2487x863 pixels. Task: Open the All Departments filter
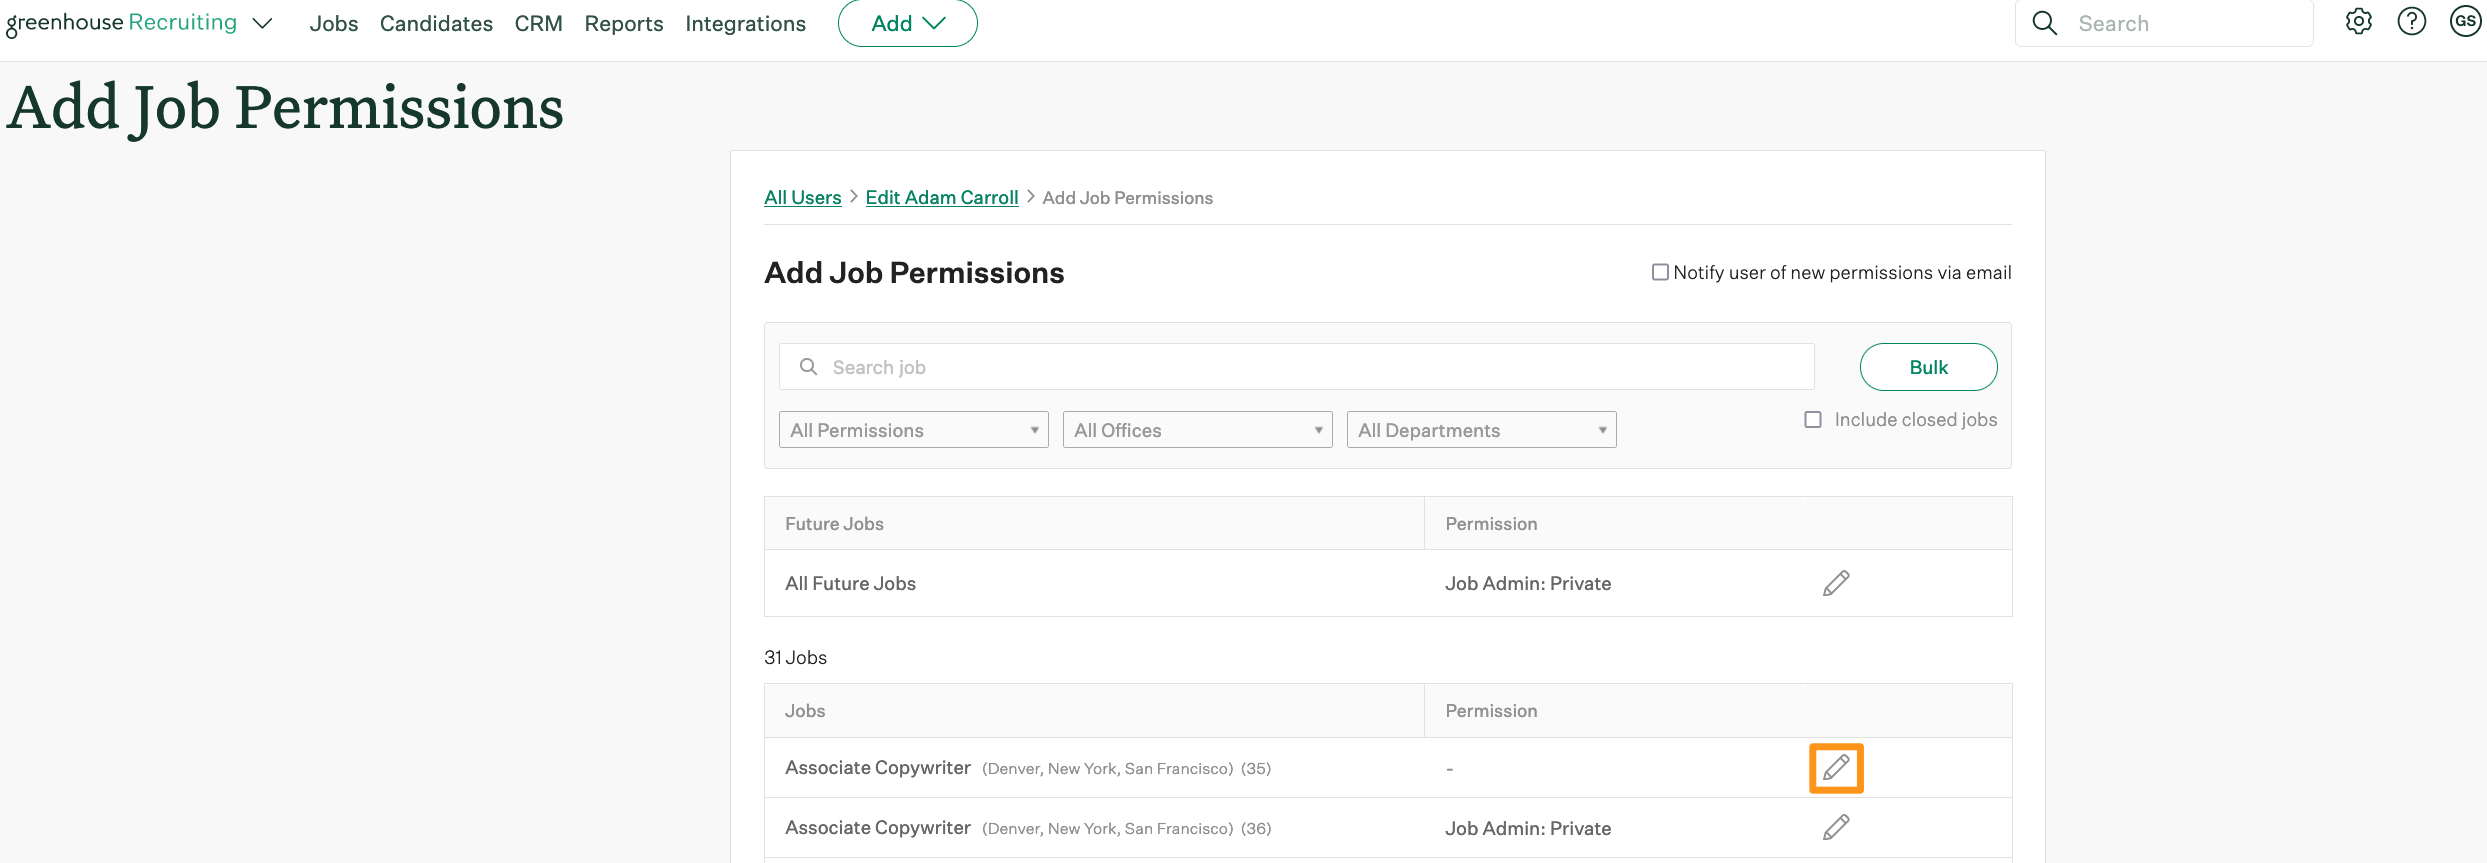(1481, 430)
